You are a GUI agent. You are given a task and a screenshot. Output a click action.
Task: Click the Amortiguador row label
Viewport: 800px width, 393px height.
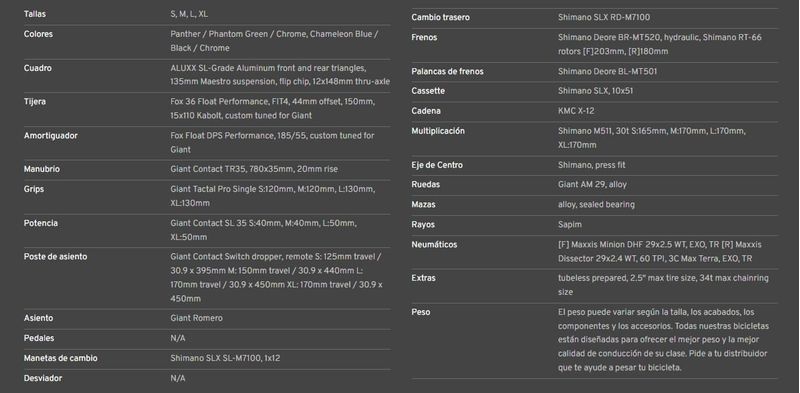click(x=49, y=136)
